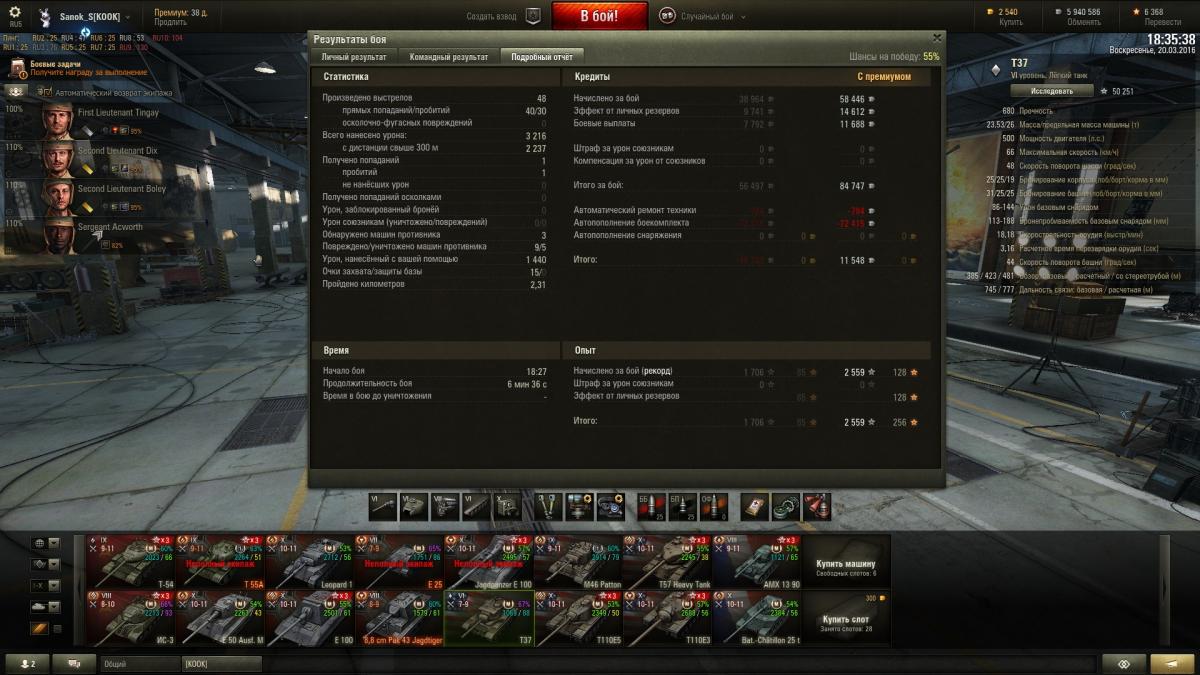Open the T37 radio module slot

(507, 506)
